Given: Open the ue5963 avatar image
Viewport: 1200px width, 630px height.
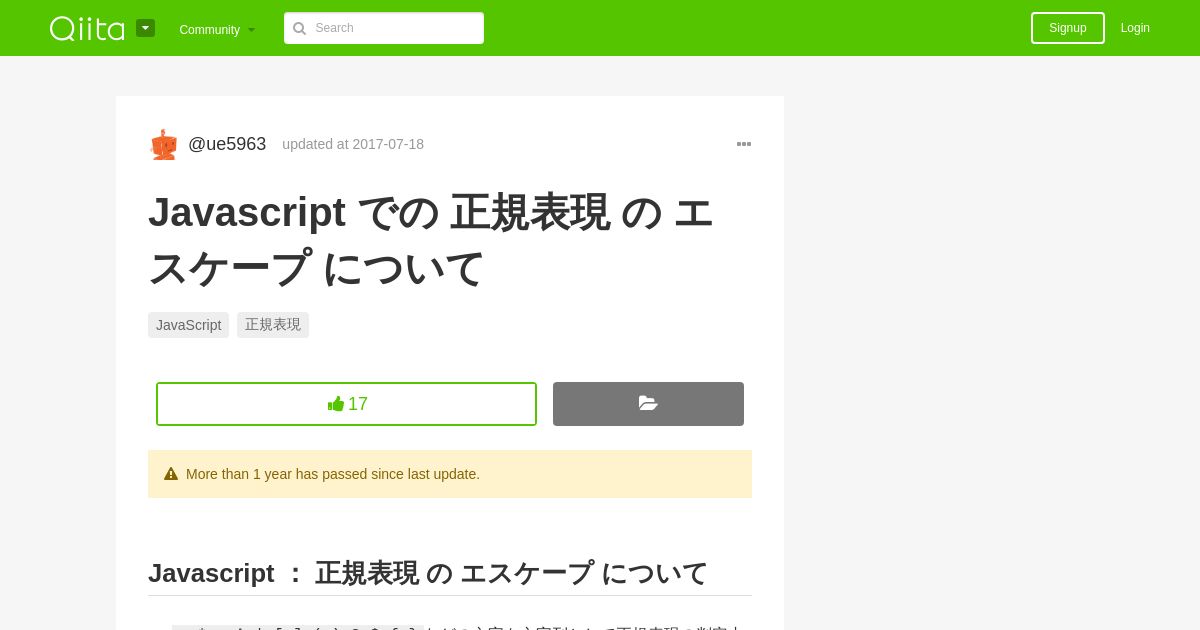Looking at the screenshot, I should tap(163, 144).
